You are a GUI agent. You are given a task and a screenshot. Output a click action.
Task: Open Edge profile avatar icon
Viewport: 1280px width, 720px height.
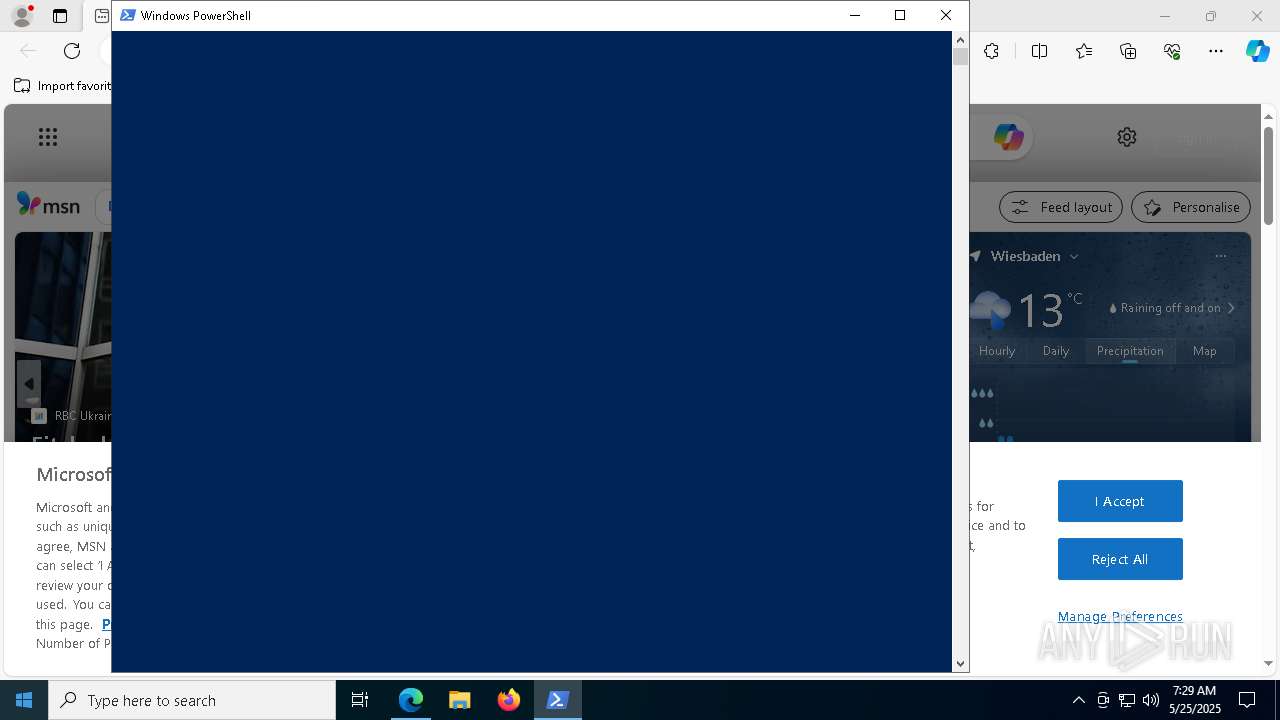21,16
